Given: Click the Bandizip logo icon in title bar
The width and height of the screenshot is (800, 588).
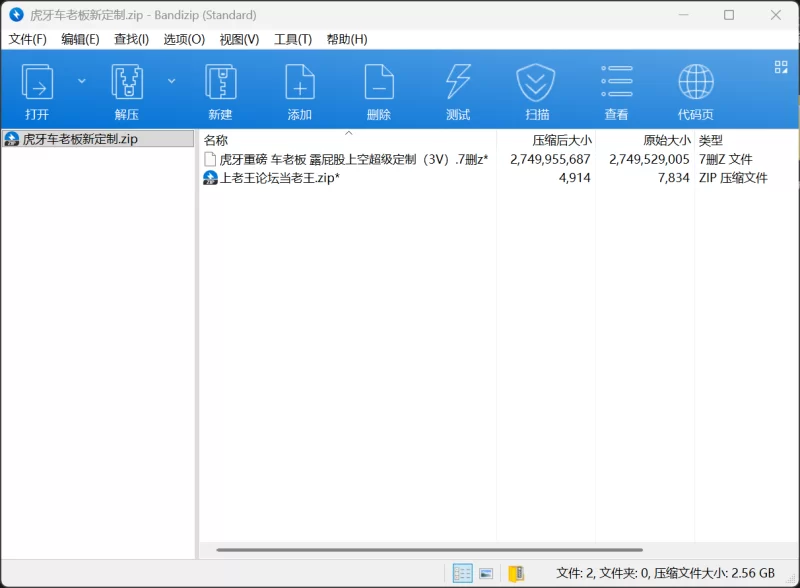Looking at the screenshot, I should (16, 14).
